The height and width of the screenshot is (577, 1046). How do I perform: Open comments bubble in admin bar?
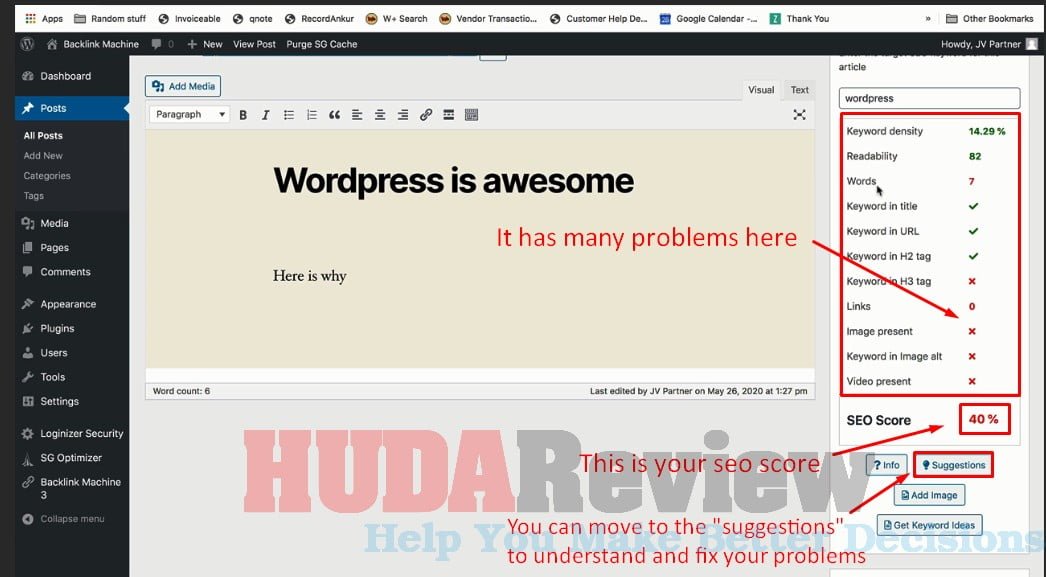pyautogui.click(x=162, y=44)
